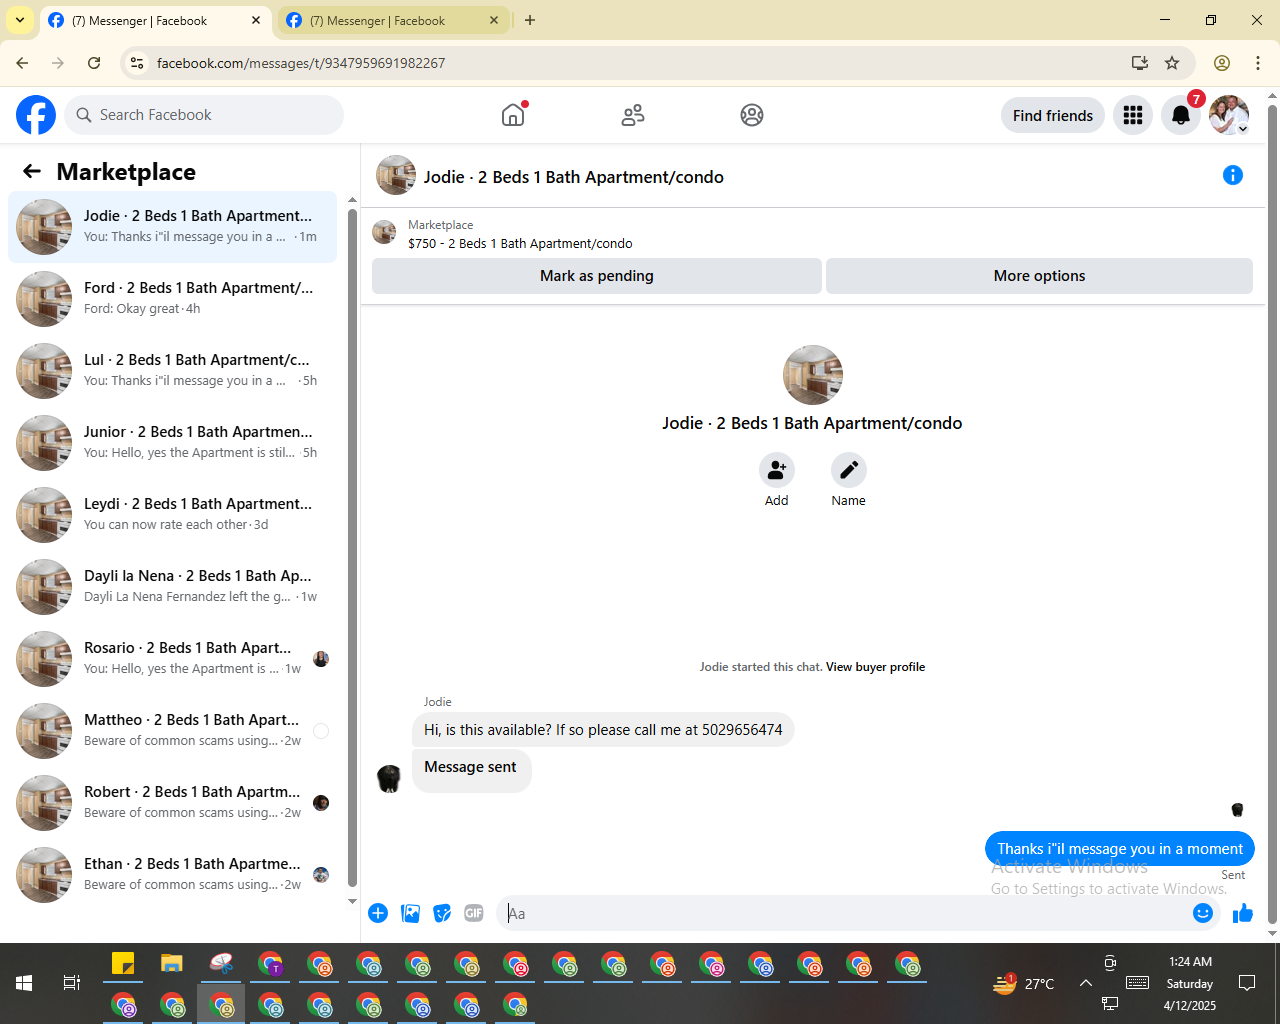Image resolution: width=1280 pixels, height=1024 pixels.
Task: Open File Explorer from the taskbar
Action: 172,964
